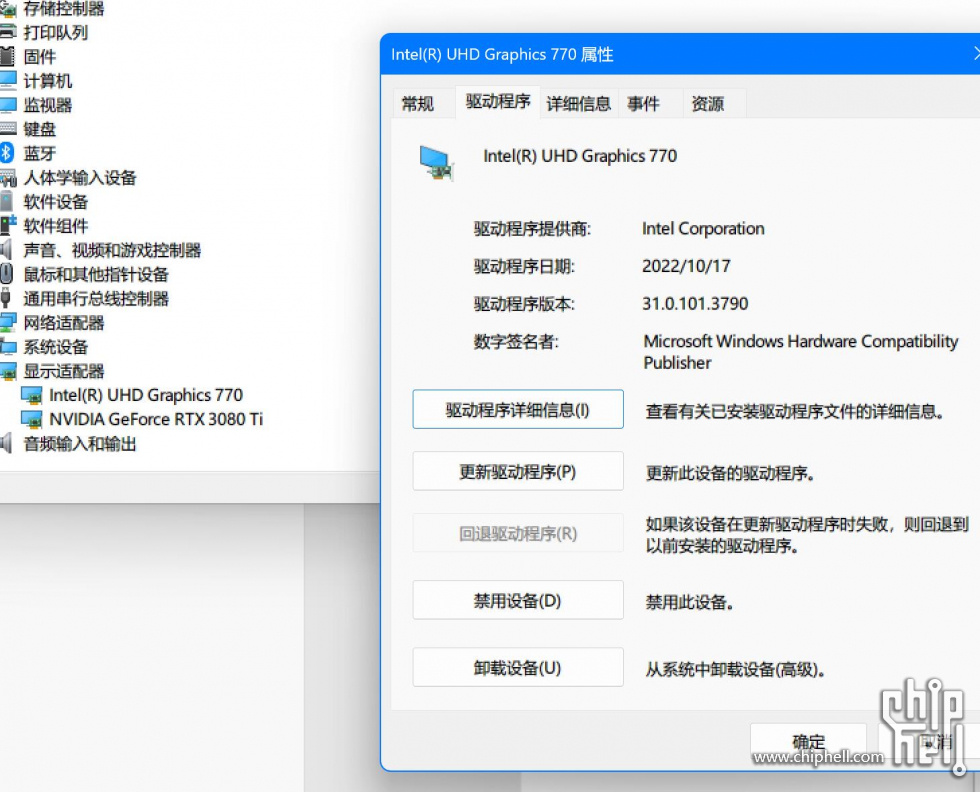Click the Microsoft Windows Hardware Compatibility Publisher text
The width and height of the screenshot is (980, 792).
[801, 352]
